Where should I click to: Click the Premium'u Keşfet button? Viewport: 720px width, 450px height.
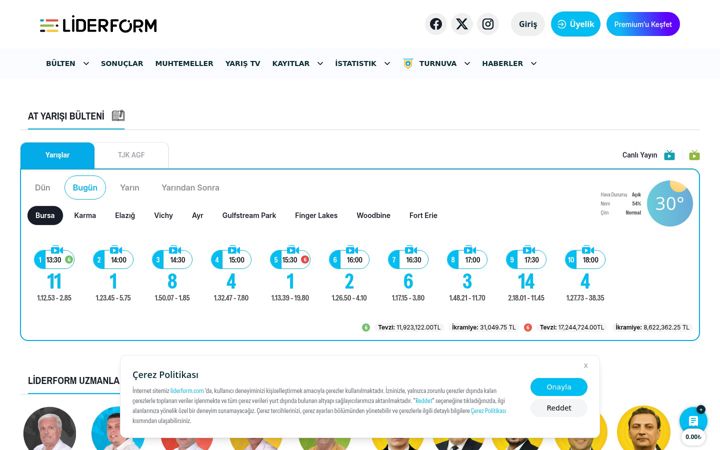[643, 24]
